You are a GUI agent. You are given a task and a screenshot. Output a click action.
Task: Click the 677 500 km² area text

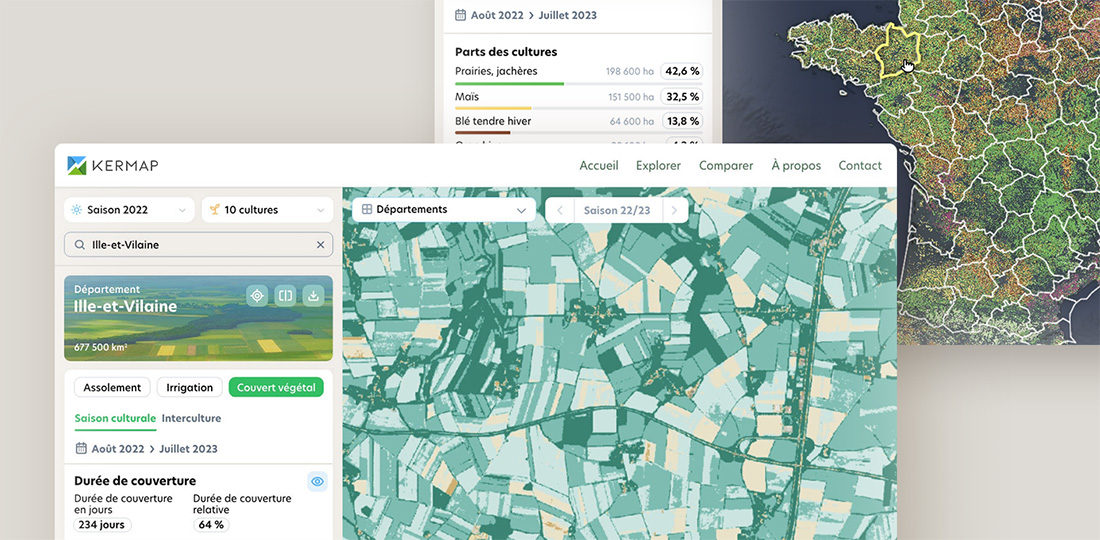tap(100, 347)
